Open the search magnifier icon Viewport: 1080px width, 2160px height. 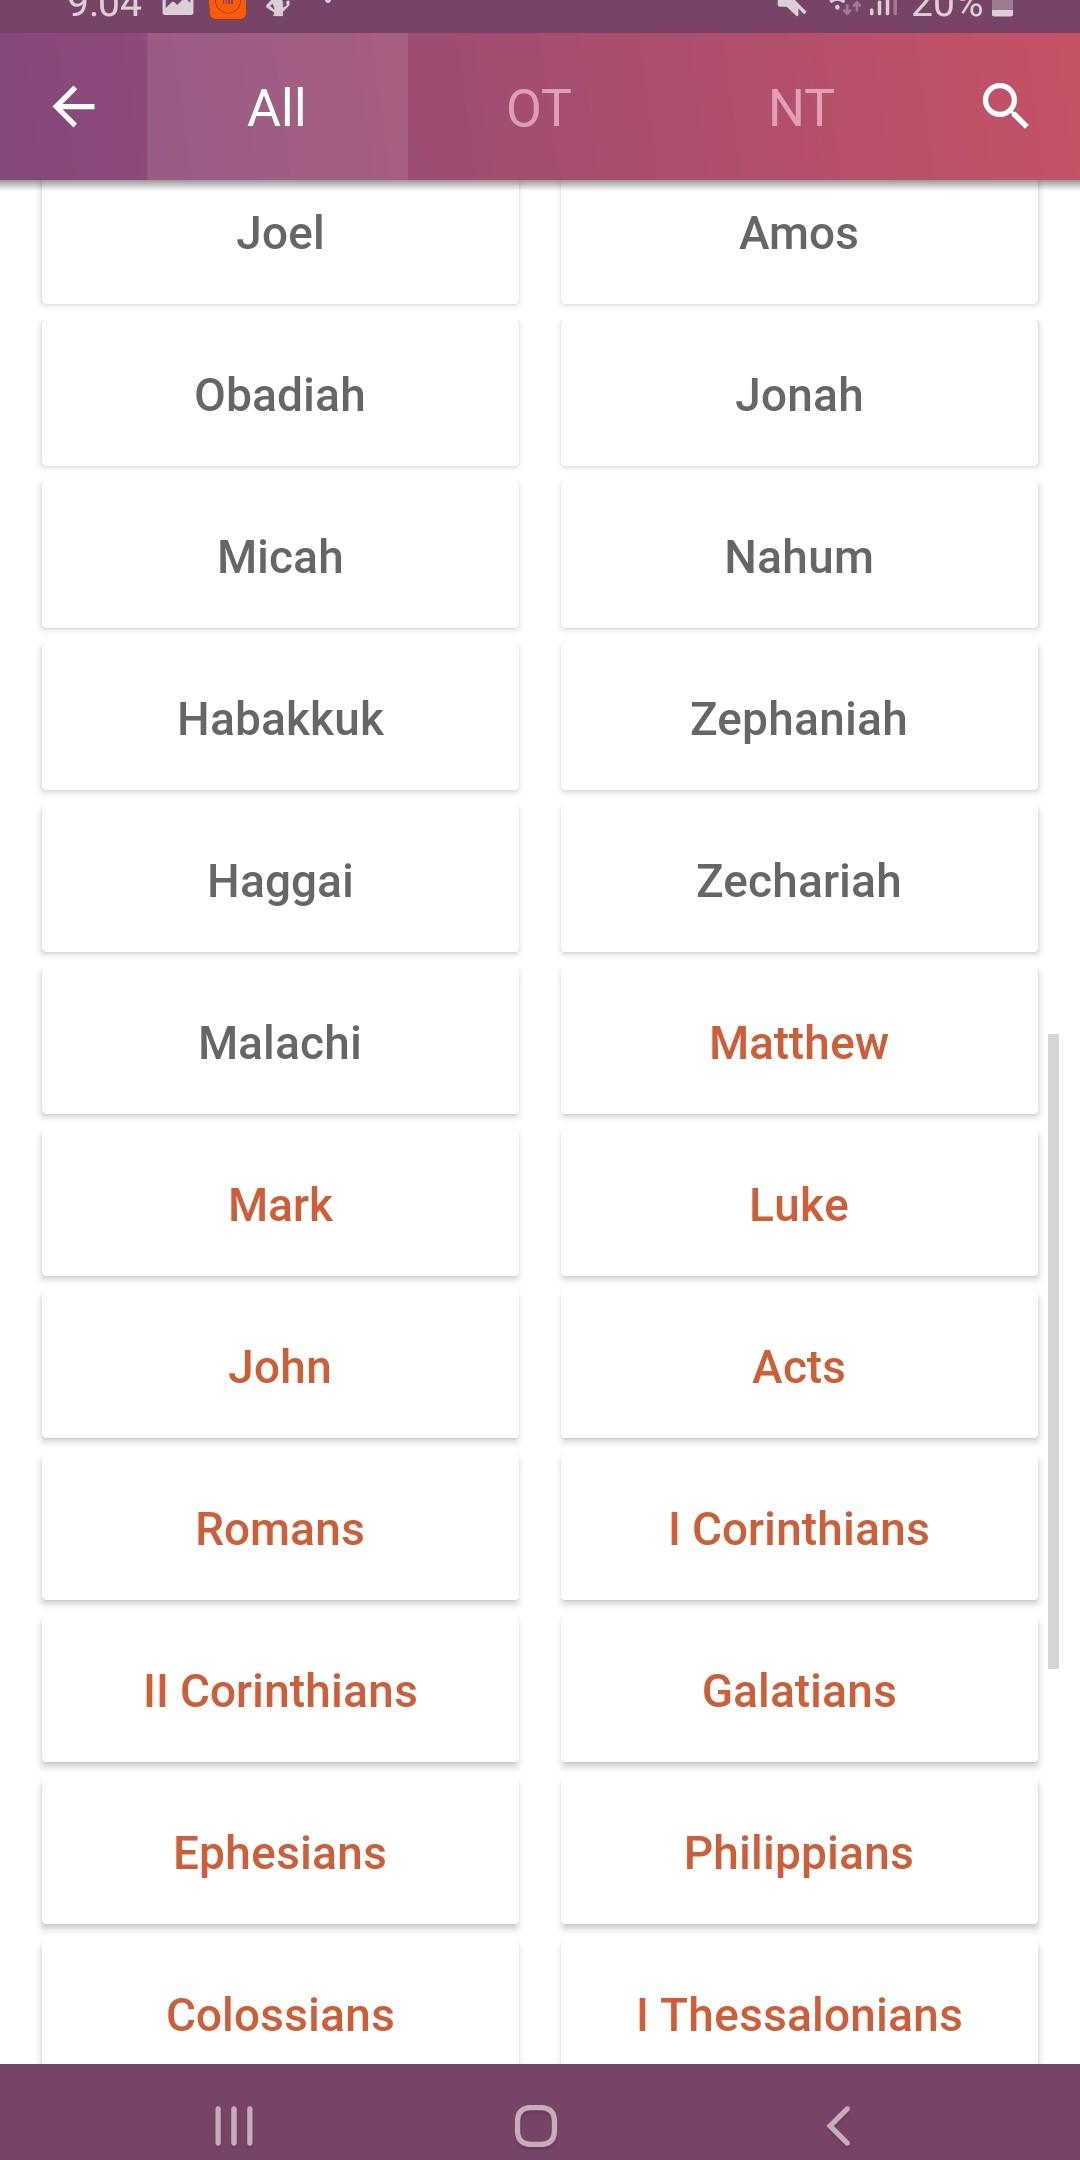click(1004, 106)
